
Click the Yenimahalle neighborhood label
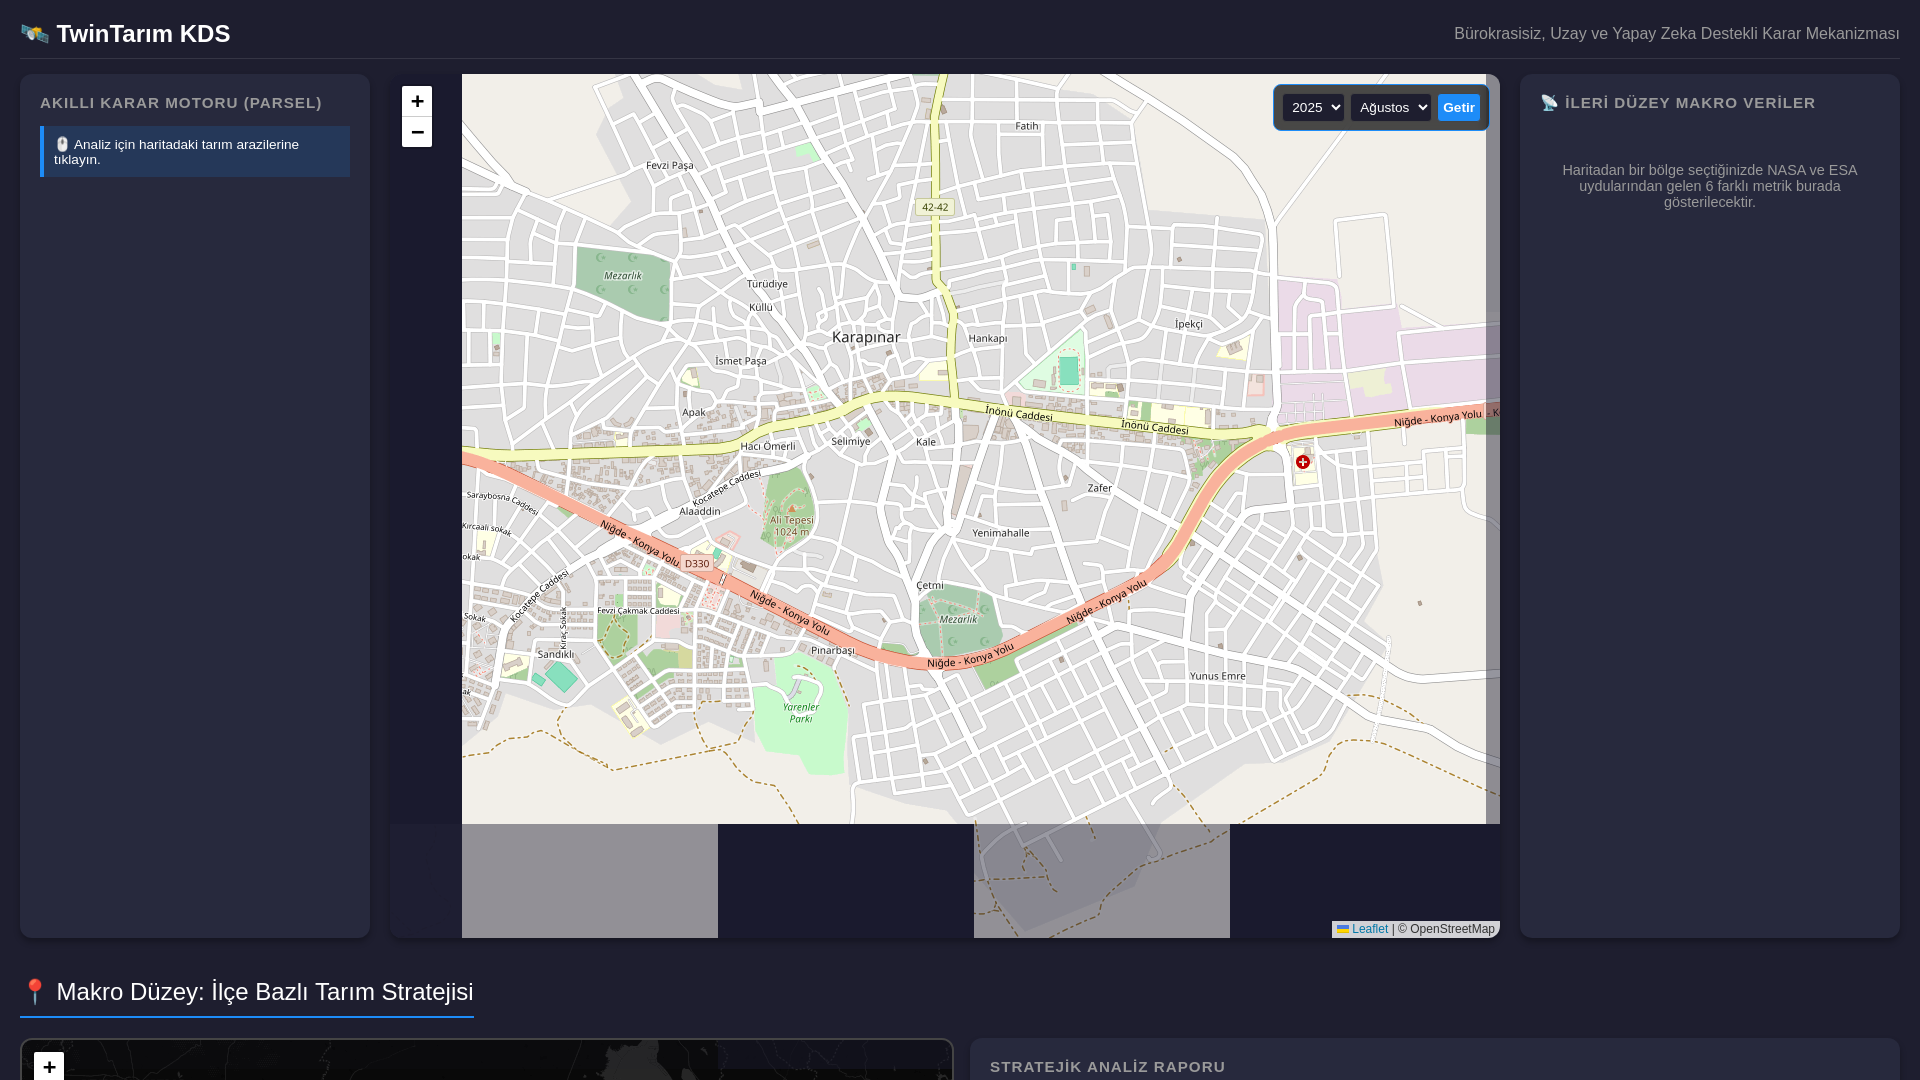pos(1001,533)
